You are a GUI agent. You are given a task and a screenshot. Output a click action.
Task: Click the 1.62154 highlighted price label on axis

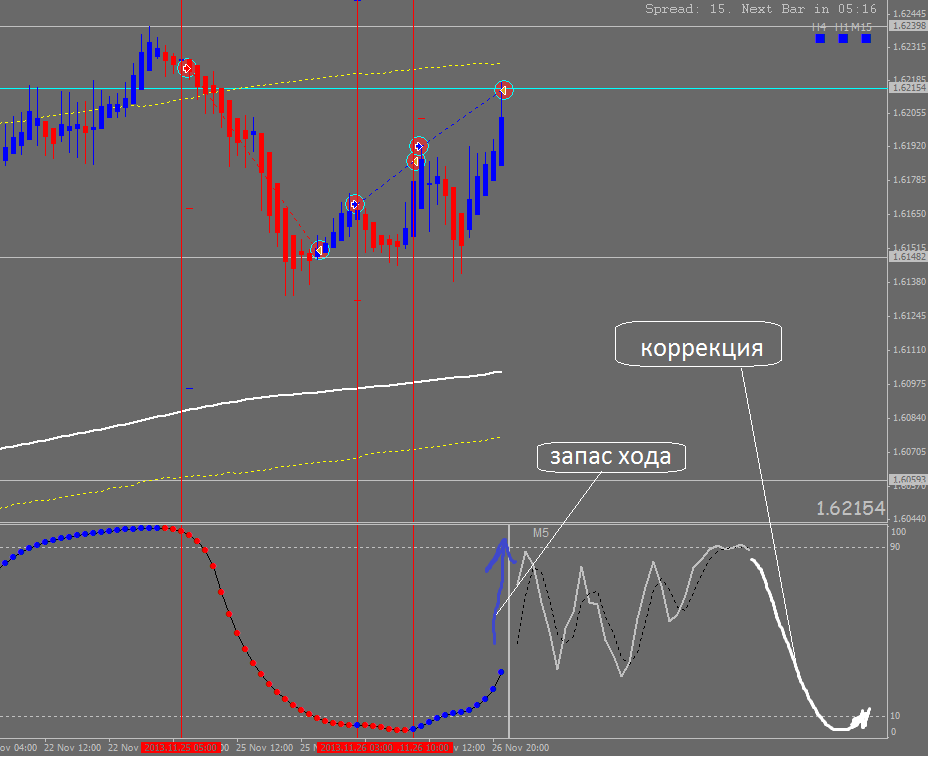click(908, 88)
